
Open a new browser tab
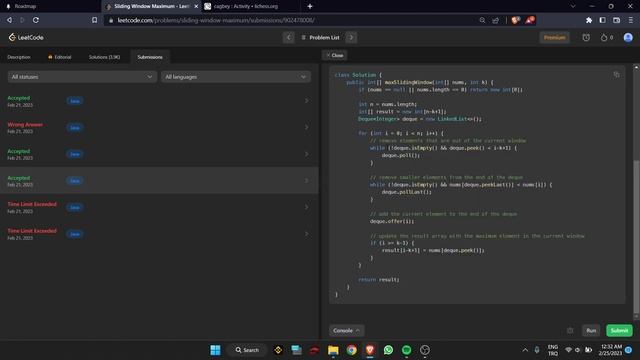click(310, 6)
